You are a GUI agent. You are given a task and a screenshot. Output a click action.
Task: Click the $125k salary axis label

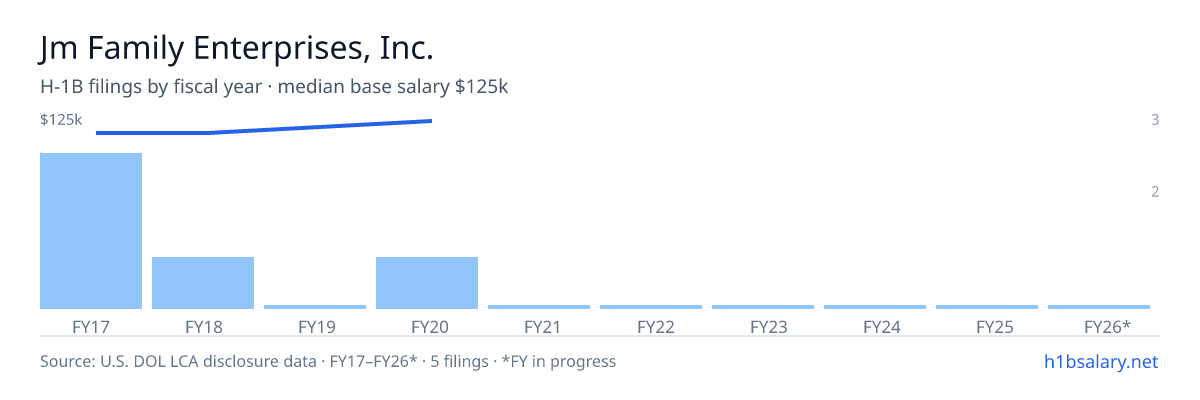pos(61,120)
